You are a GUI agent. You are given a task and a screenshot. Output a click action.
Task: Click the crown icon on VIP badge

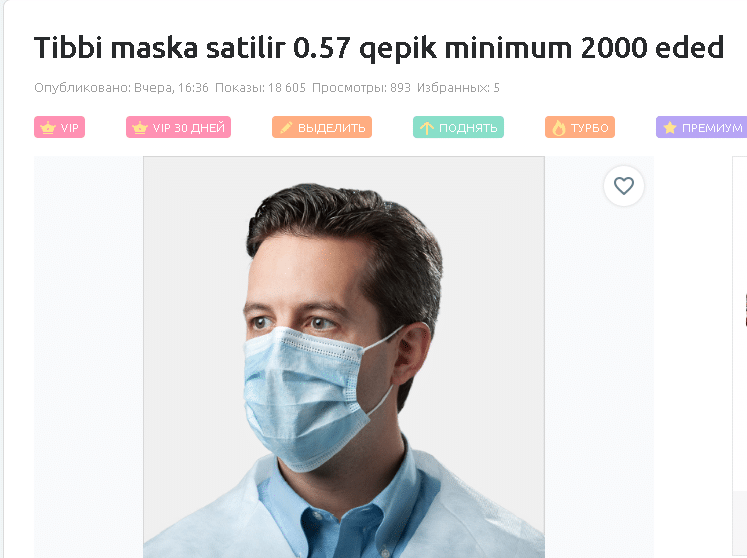point(48,128)
